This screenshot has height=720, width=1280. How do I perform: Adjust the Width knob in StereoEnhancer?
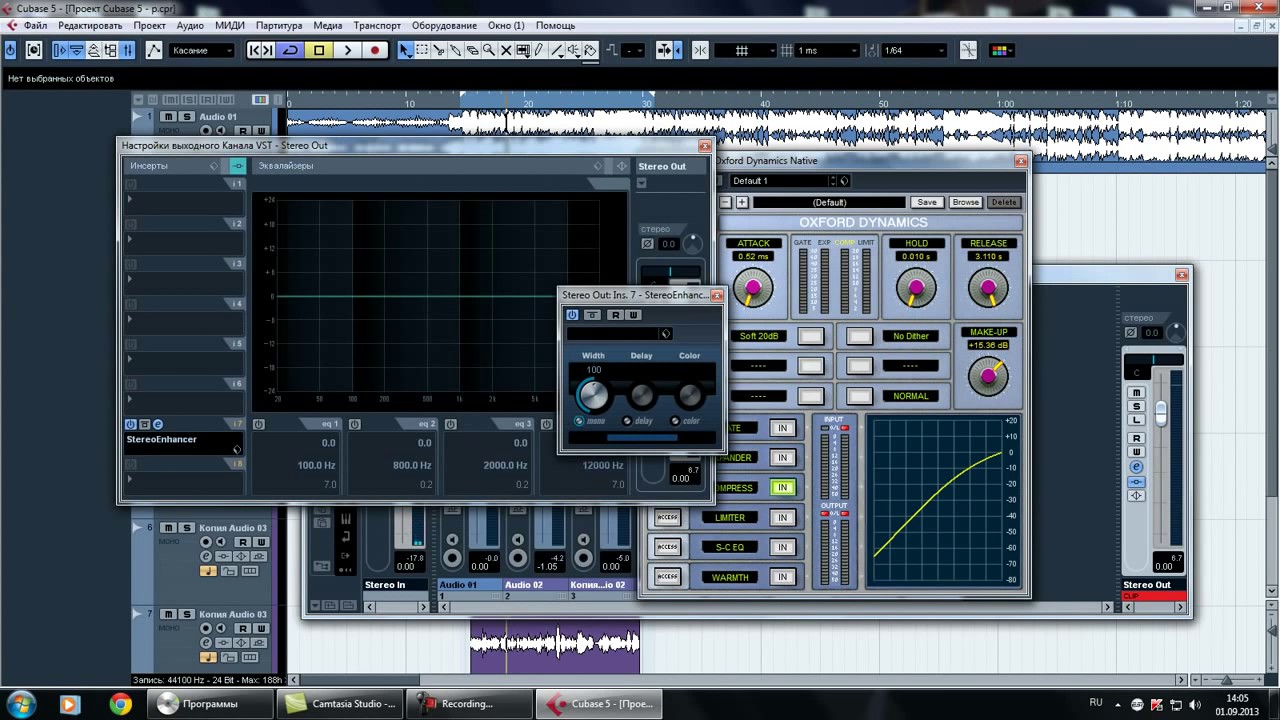(593, 396)
